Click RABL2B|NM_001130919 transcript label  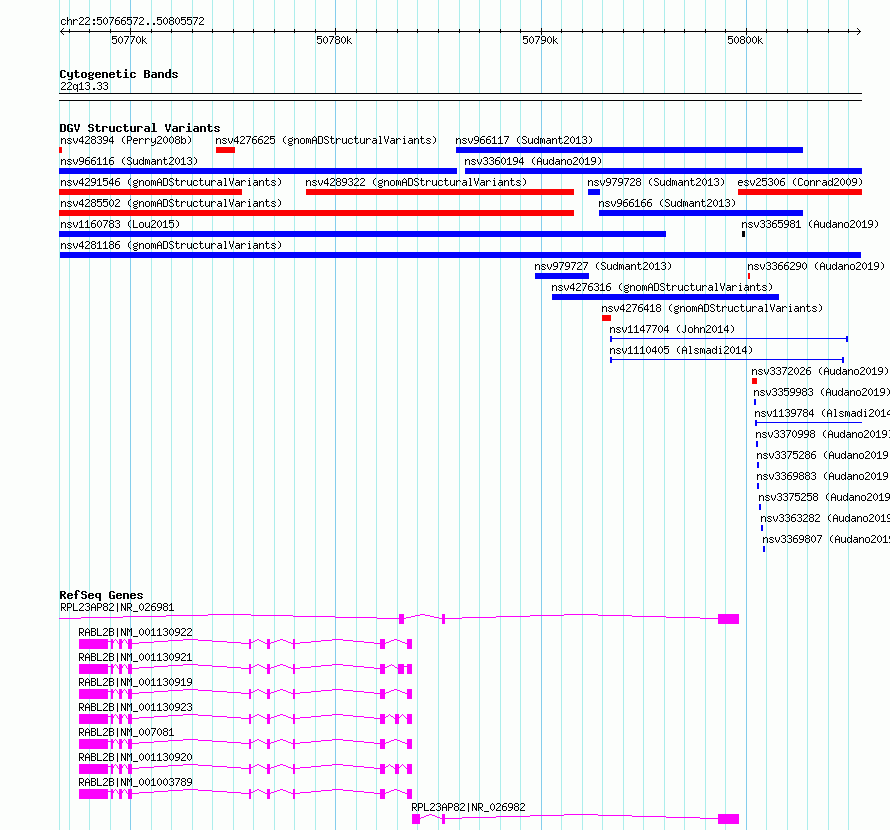click(x=135, y=682)
